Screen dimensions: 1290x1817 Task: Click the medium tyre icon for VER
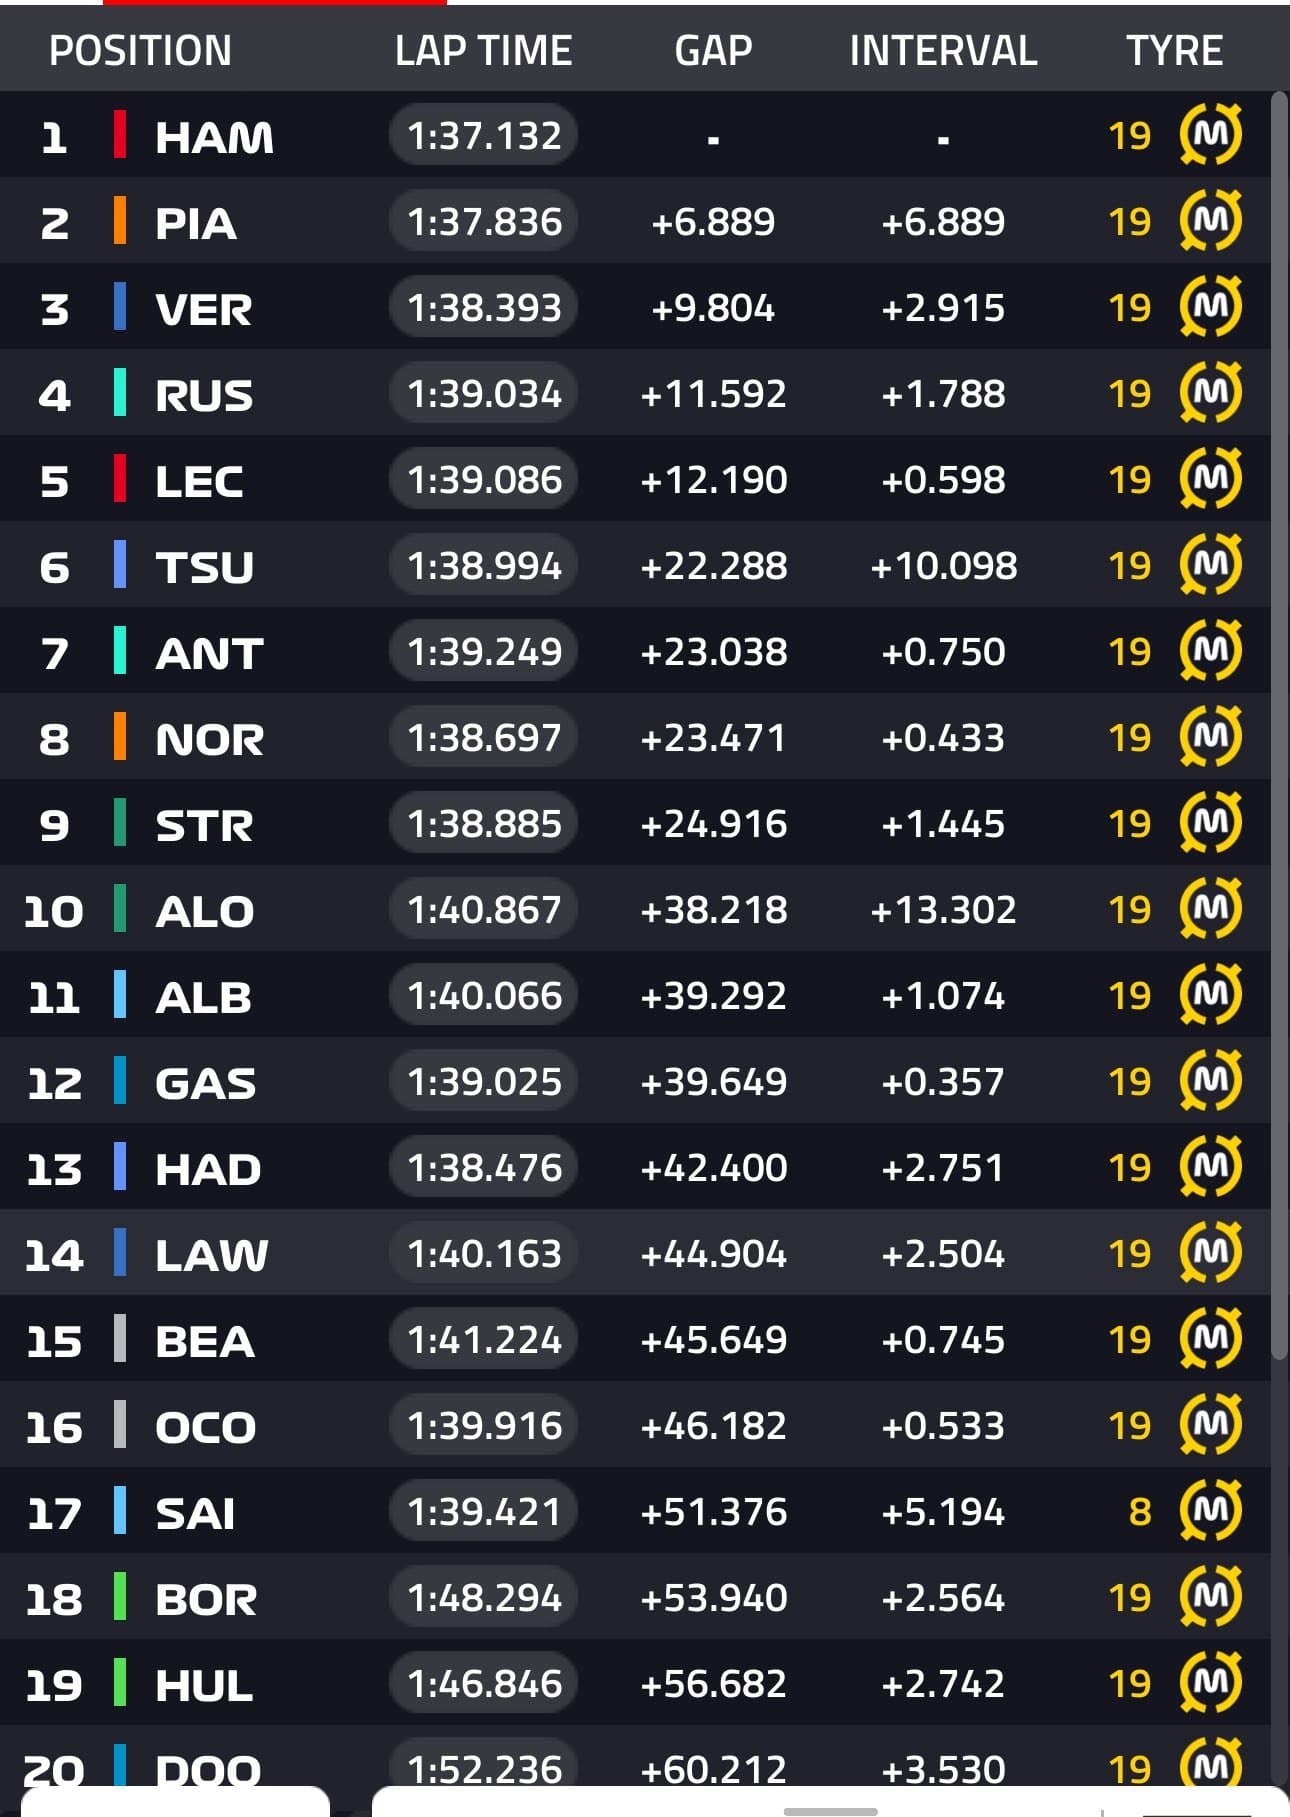(1210, 306)
